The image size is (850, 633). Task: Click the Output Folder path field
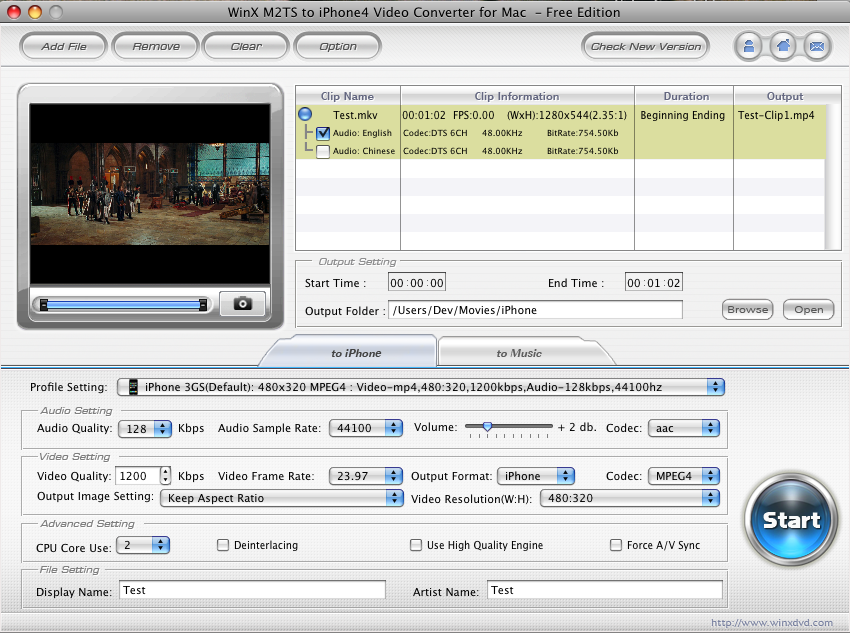click(x=535, y=310)
